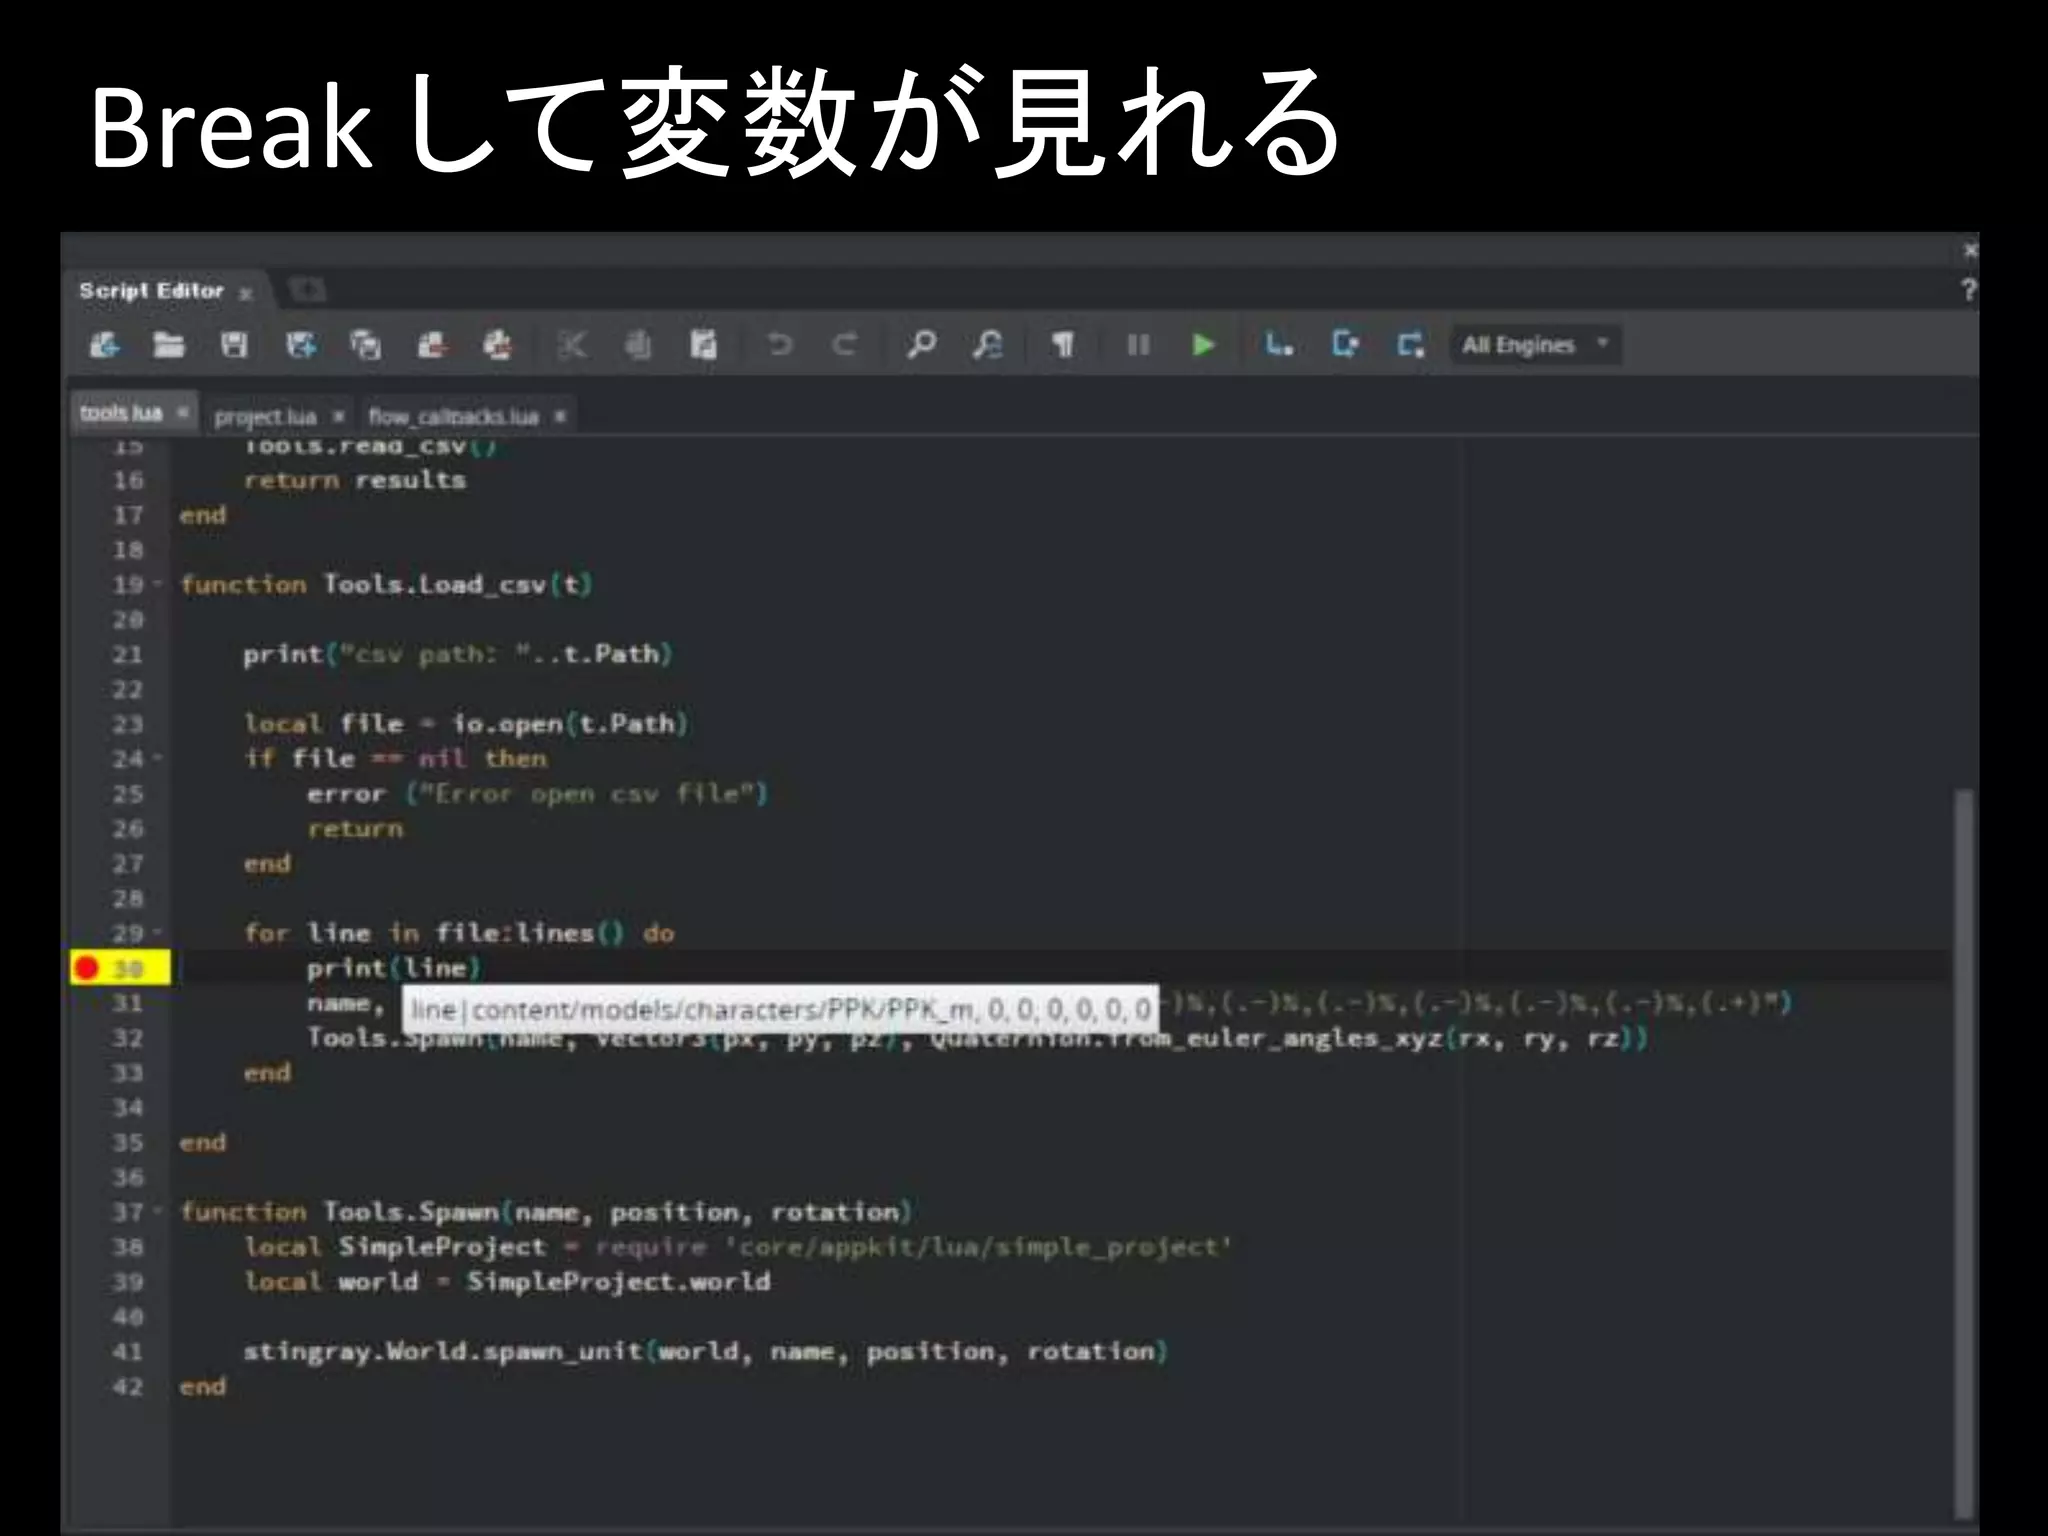Collapse the fold at line 19
Screen dimensions: 2048x1536
tap(157, 584)
